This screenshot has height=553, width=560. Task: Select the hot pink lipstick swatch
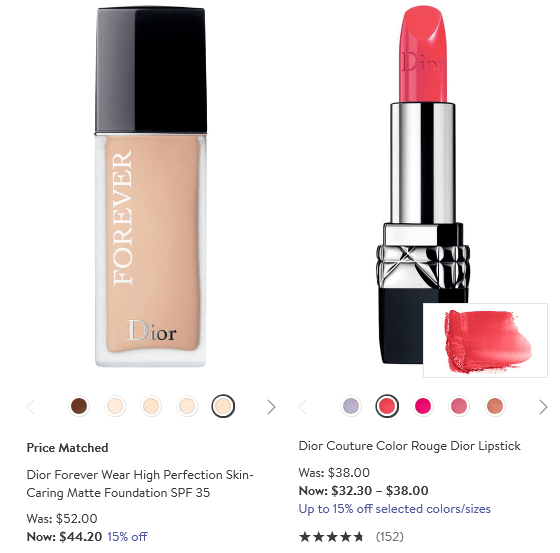(x=423, y=406)
